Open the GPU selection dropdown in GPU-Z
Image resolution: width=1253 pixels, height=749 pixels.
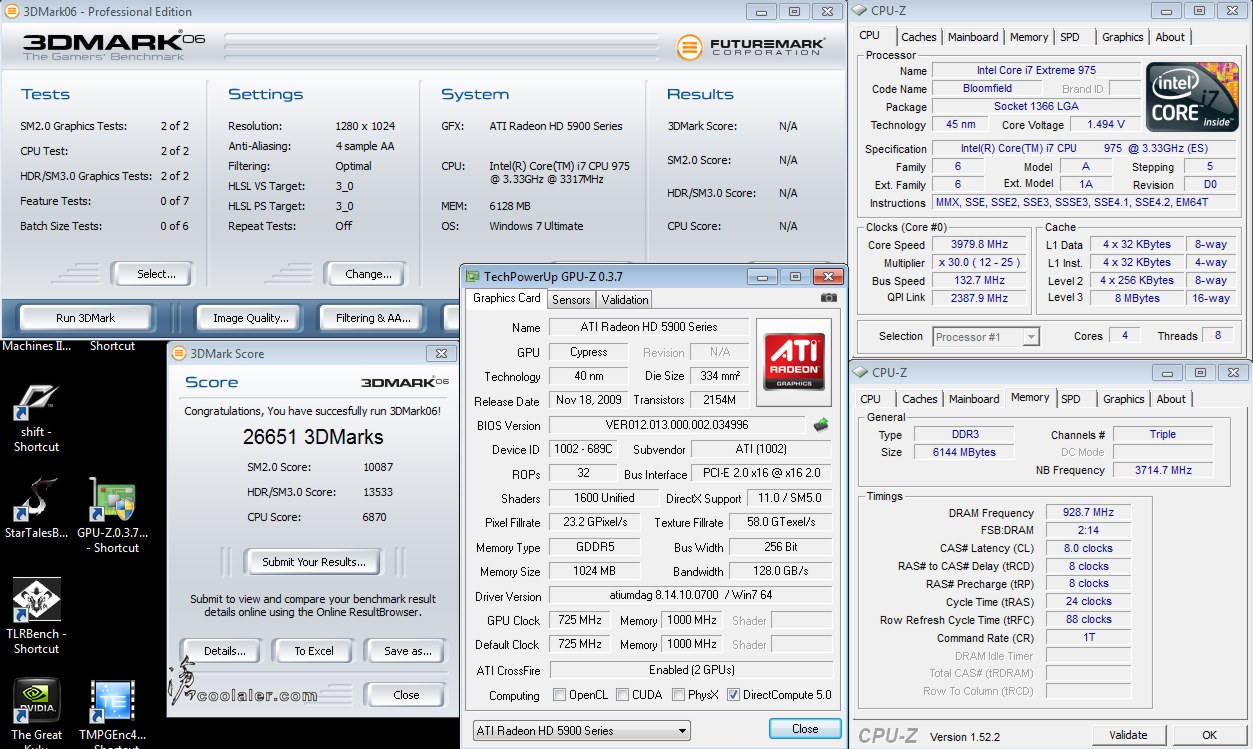[580, 731]
